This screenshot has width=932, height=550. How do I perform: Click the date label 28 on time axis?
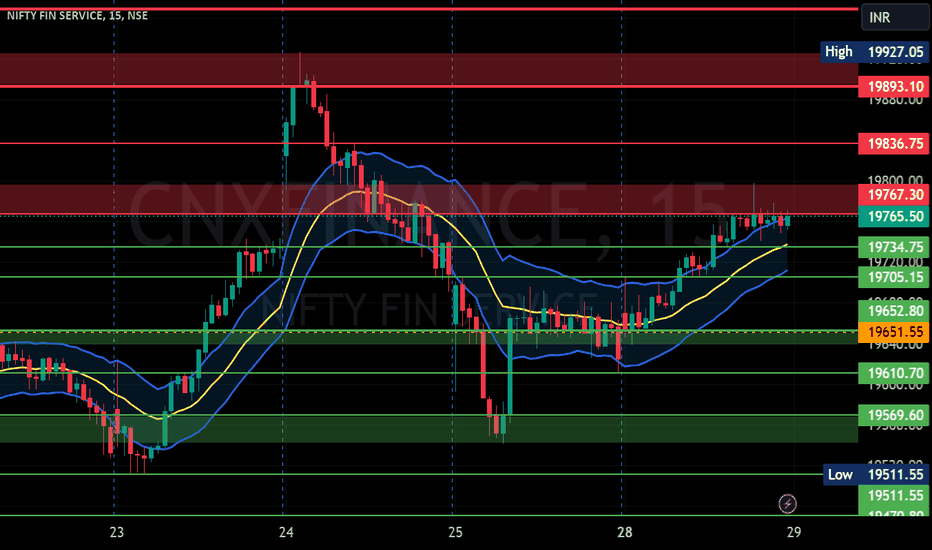[x=624, y=532]
